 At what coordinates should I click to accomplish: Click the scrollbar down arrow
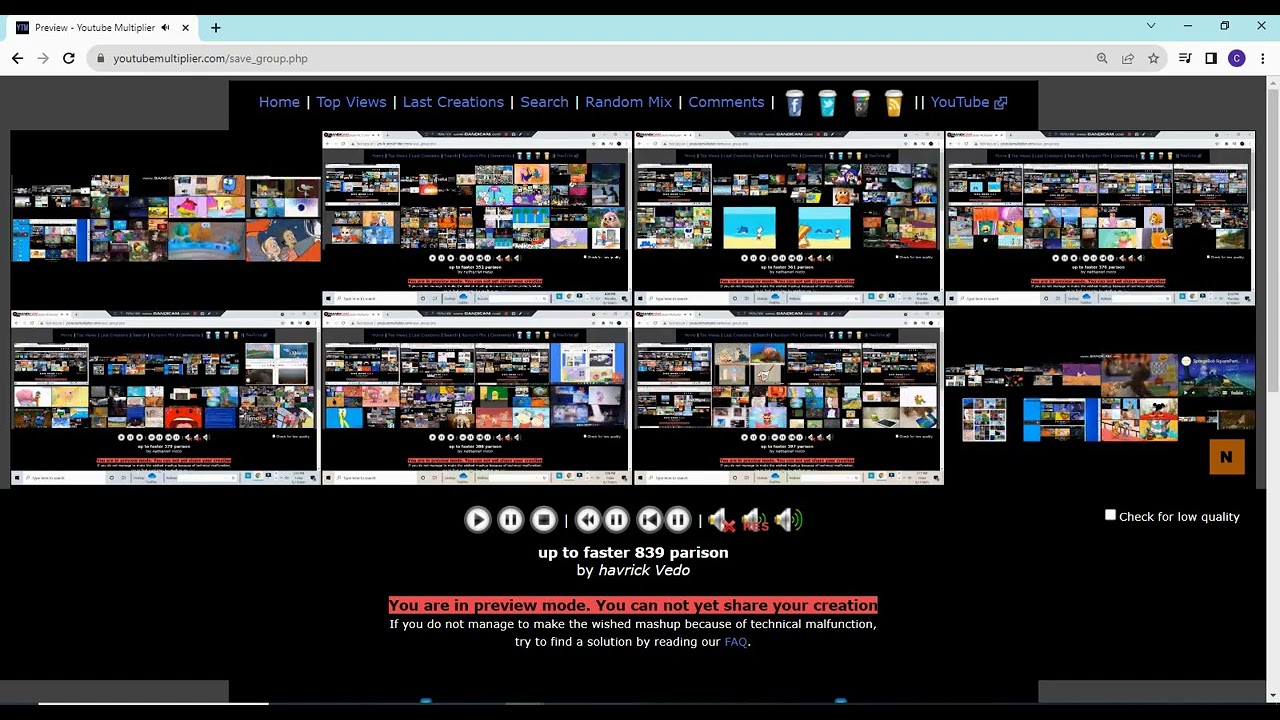pyautogui.click(x=1273, y=695)
